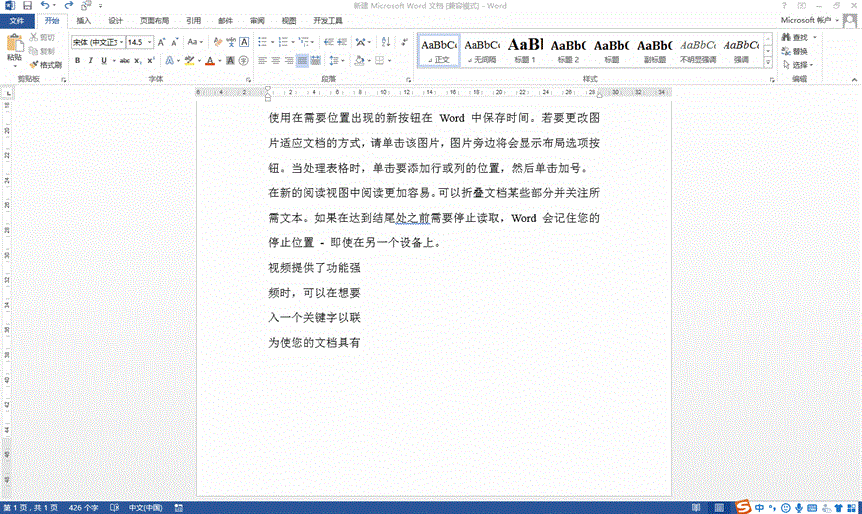Toggle Bold formatting
The width and height of the screenshot is (862, 514).
pos(77,61)
